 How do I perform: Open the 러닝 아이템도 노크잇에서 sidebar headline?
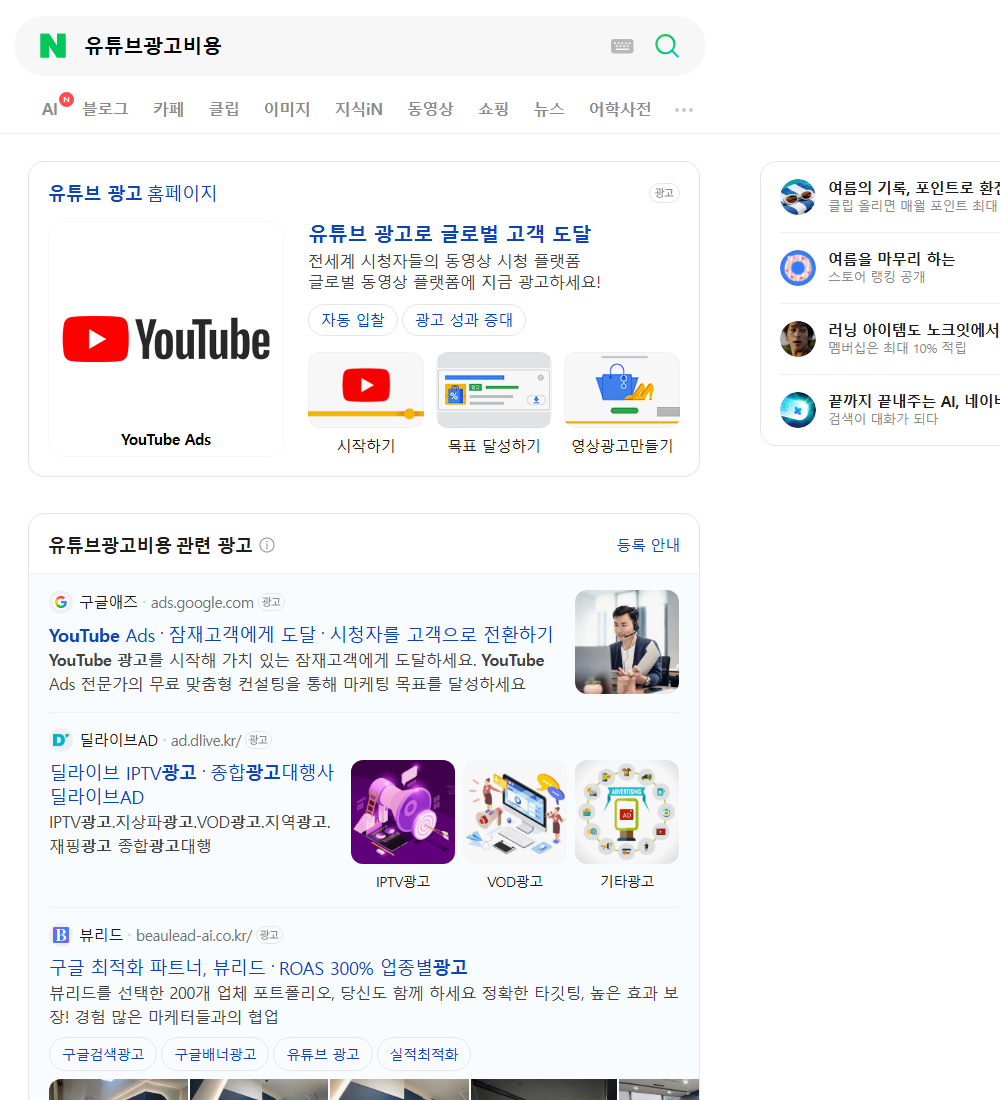pyautogui.click(x=913, y=330)
